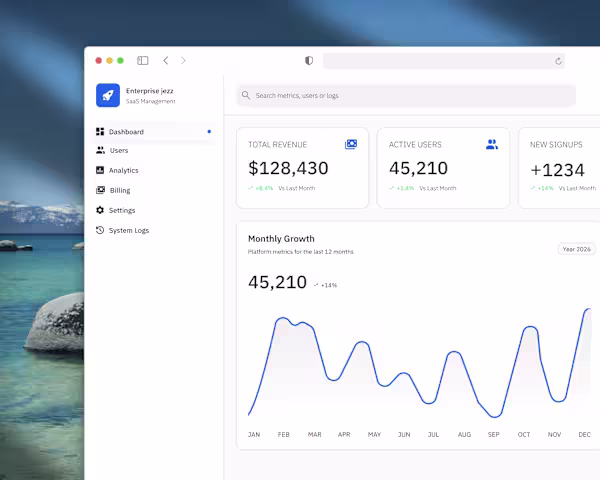Open the Users sidebar item

click(x=154, y=150)
